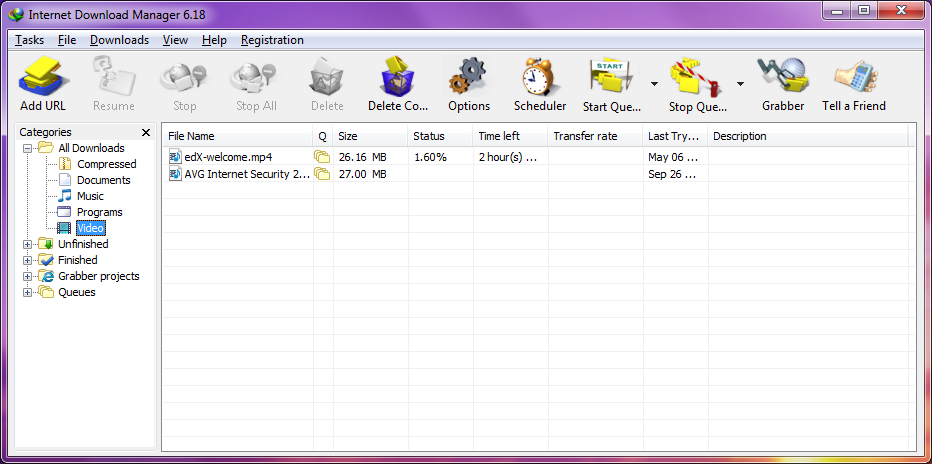Screen dimensions: 932x464
Task: Expand the Finished tree node
Action: [27, 260]
